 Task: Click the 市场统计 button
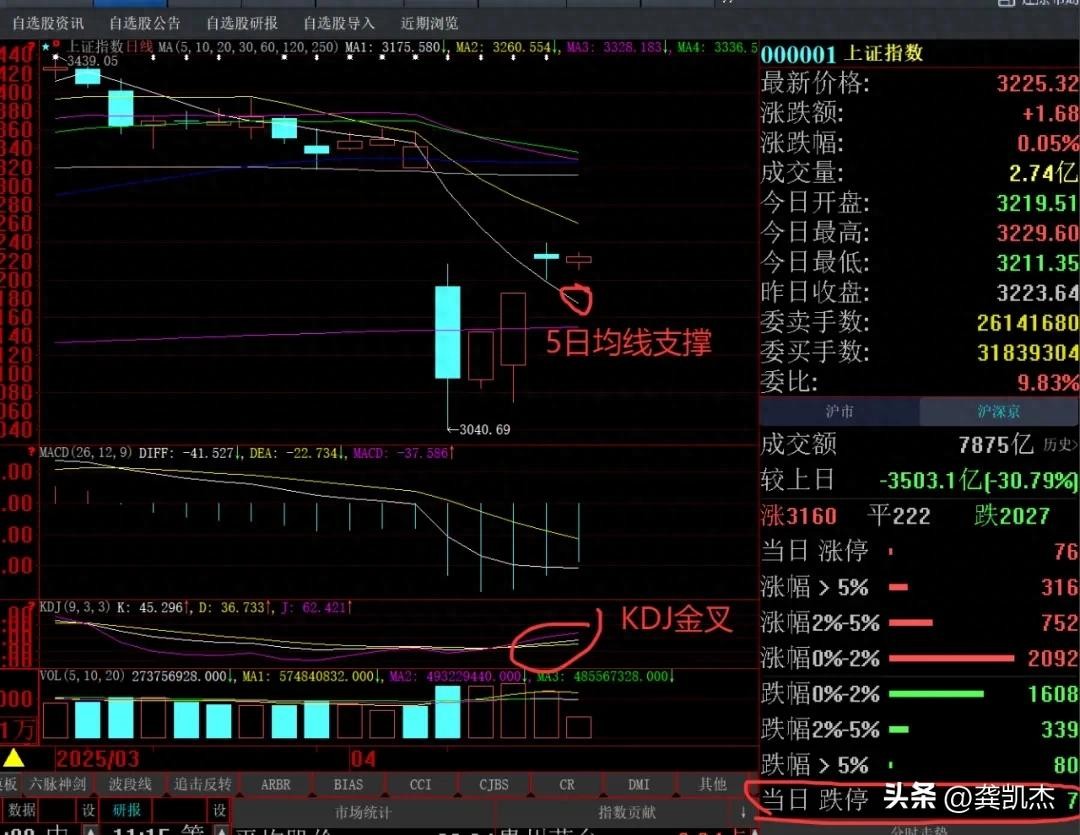point(363,812)
